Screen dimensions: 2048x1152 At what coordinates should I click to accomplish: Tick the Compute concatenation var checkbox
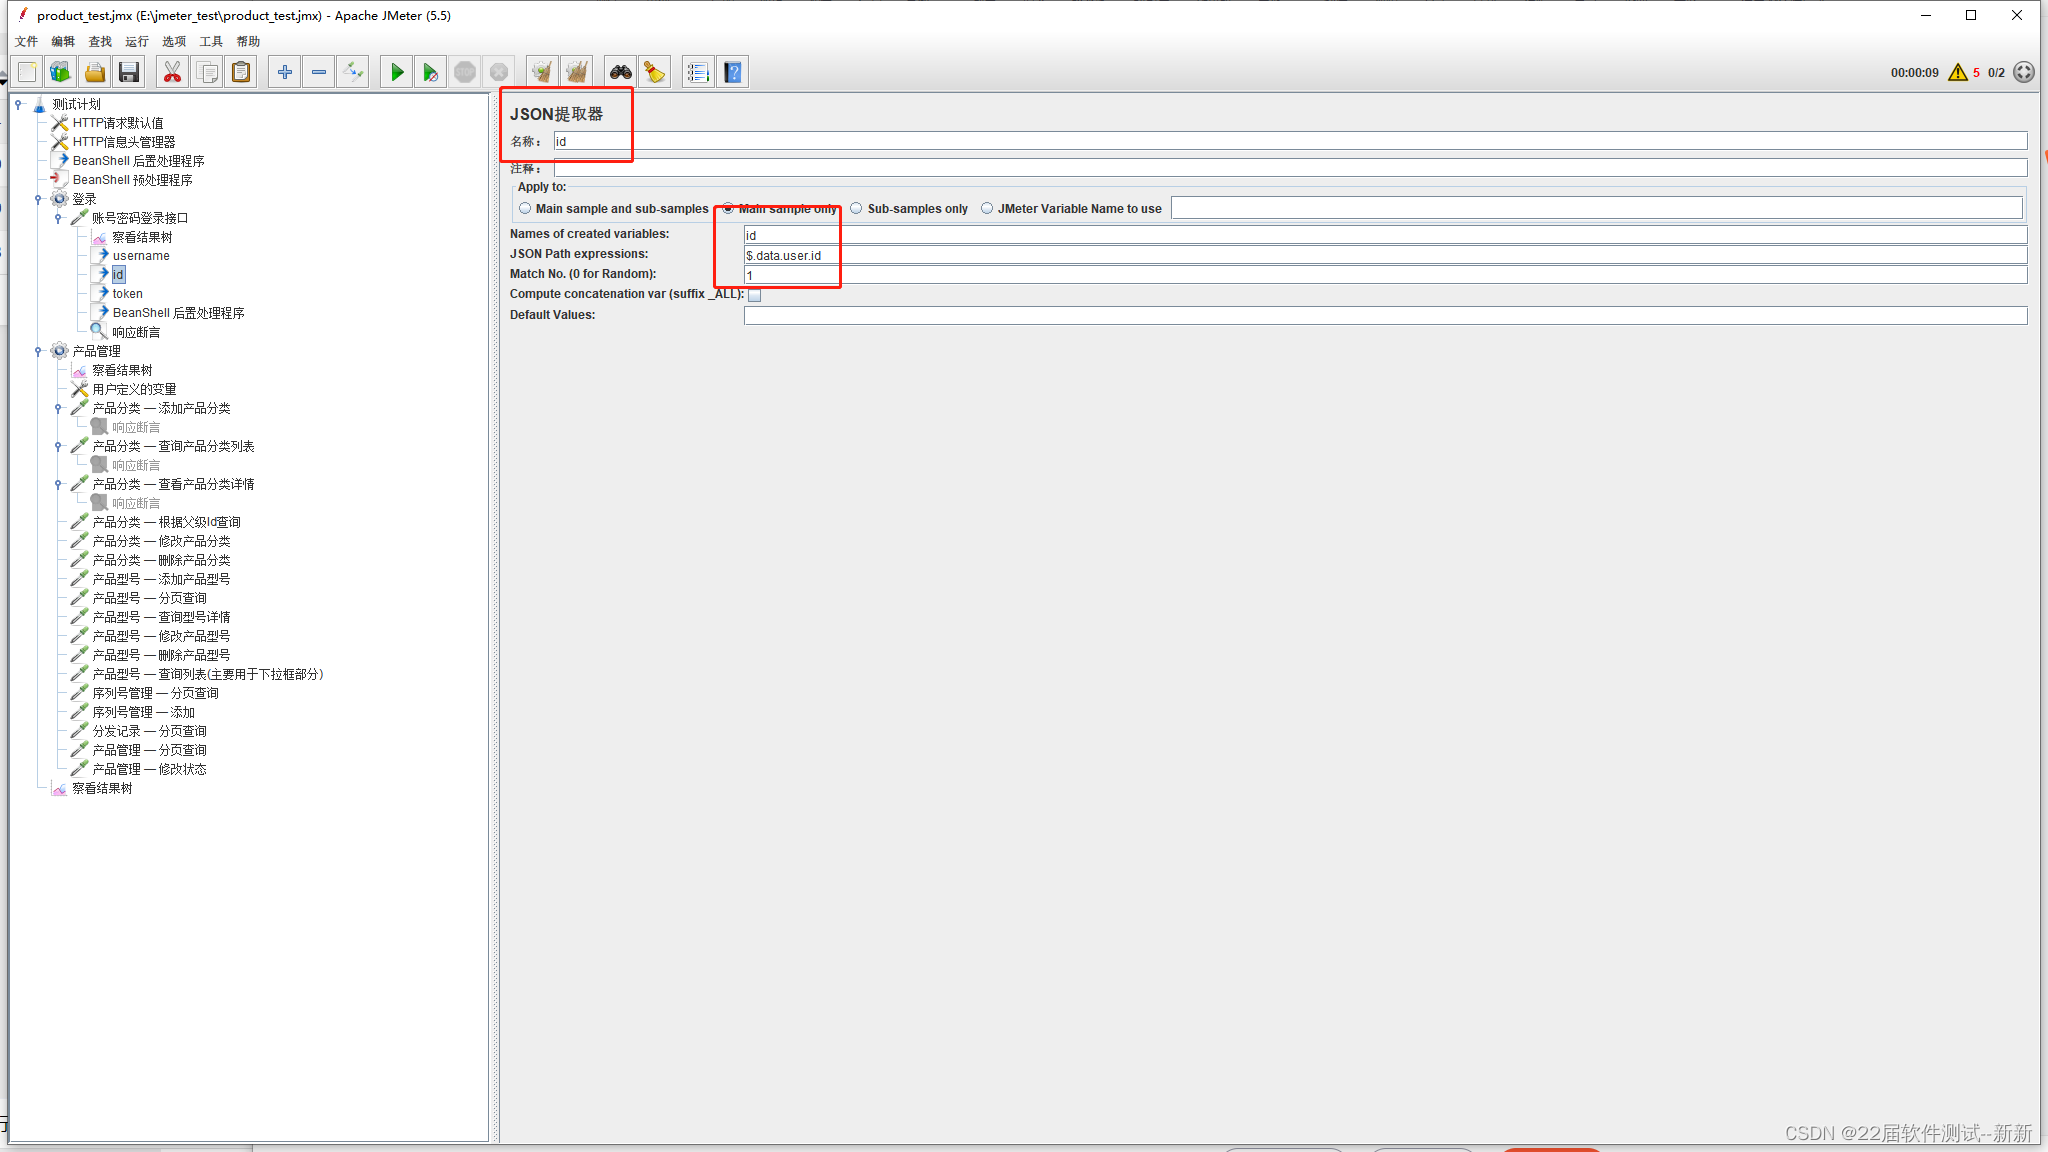755,295
